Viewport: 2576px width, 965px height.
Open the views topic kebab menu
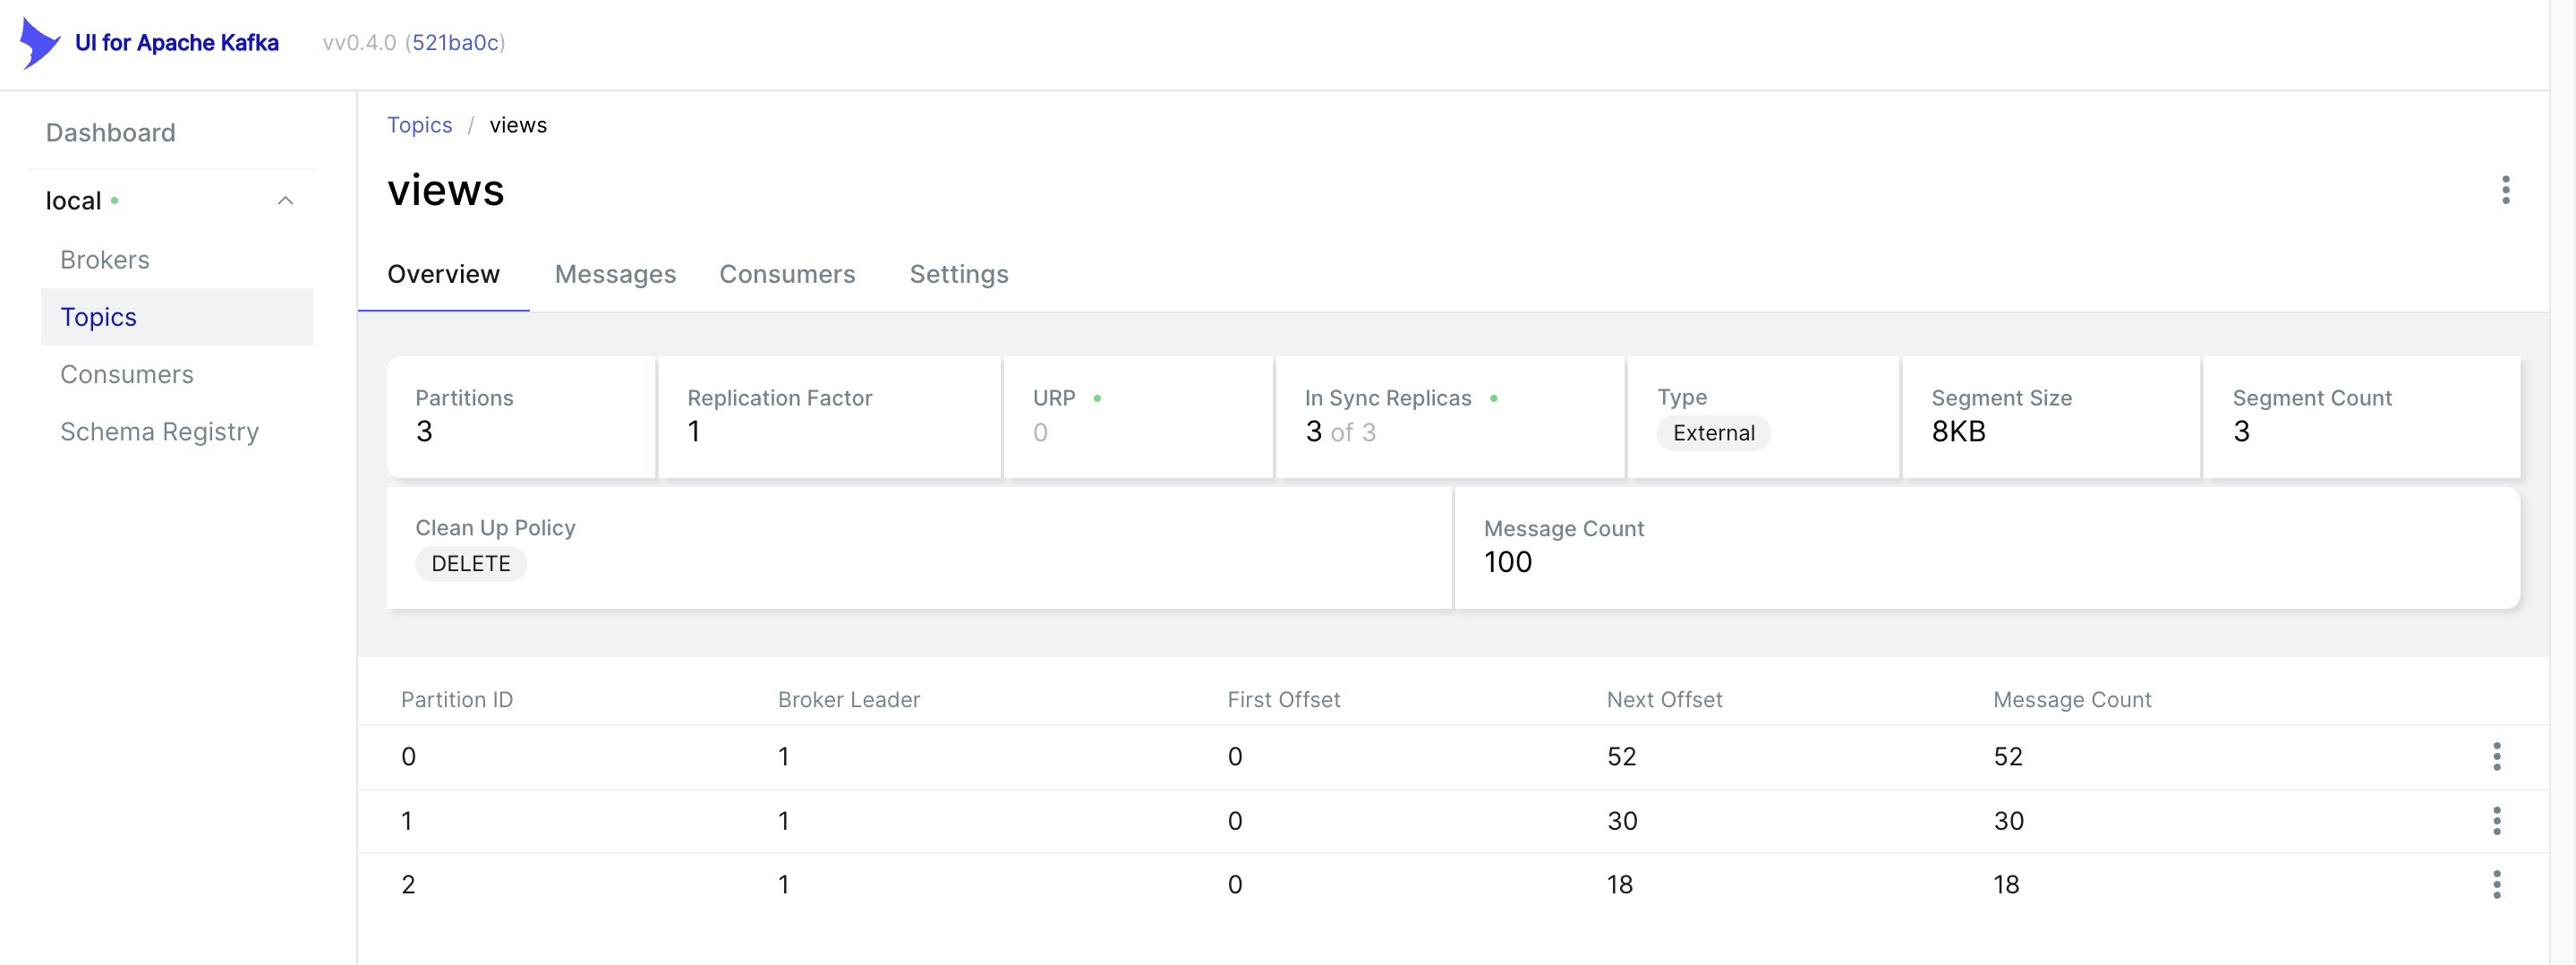point(2504,190)
